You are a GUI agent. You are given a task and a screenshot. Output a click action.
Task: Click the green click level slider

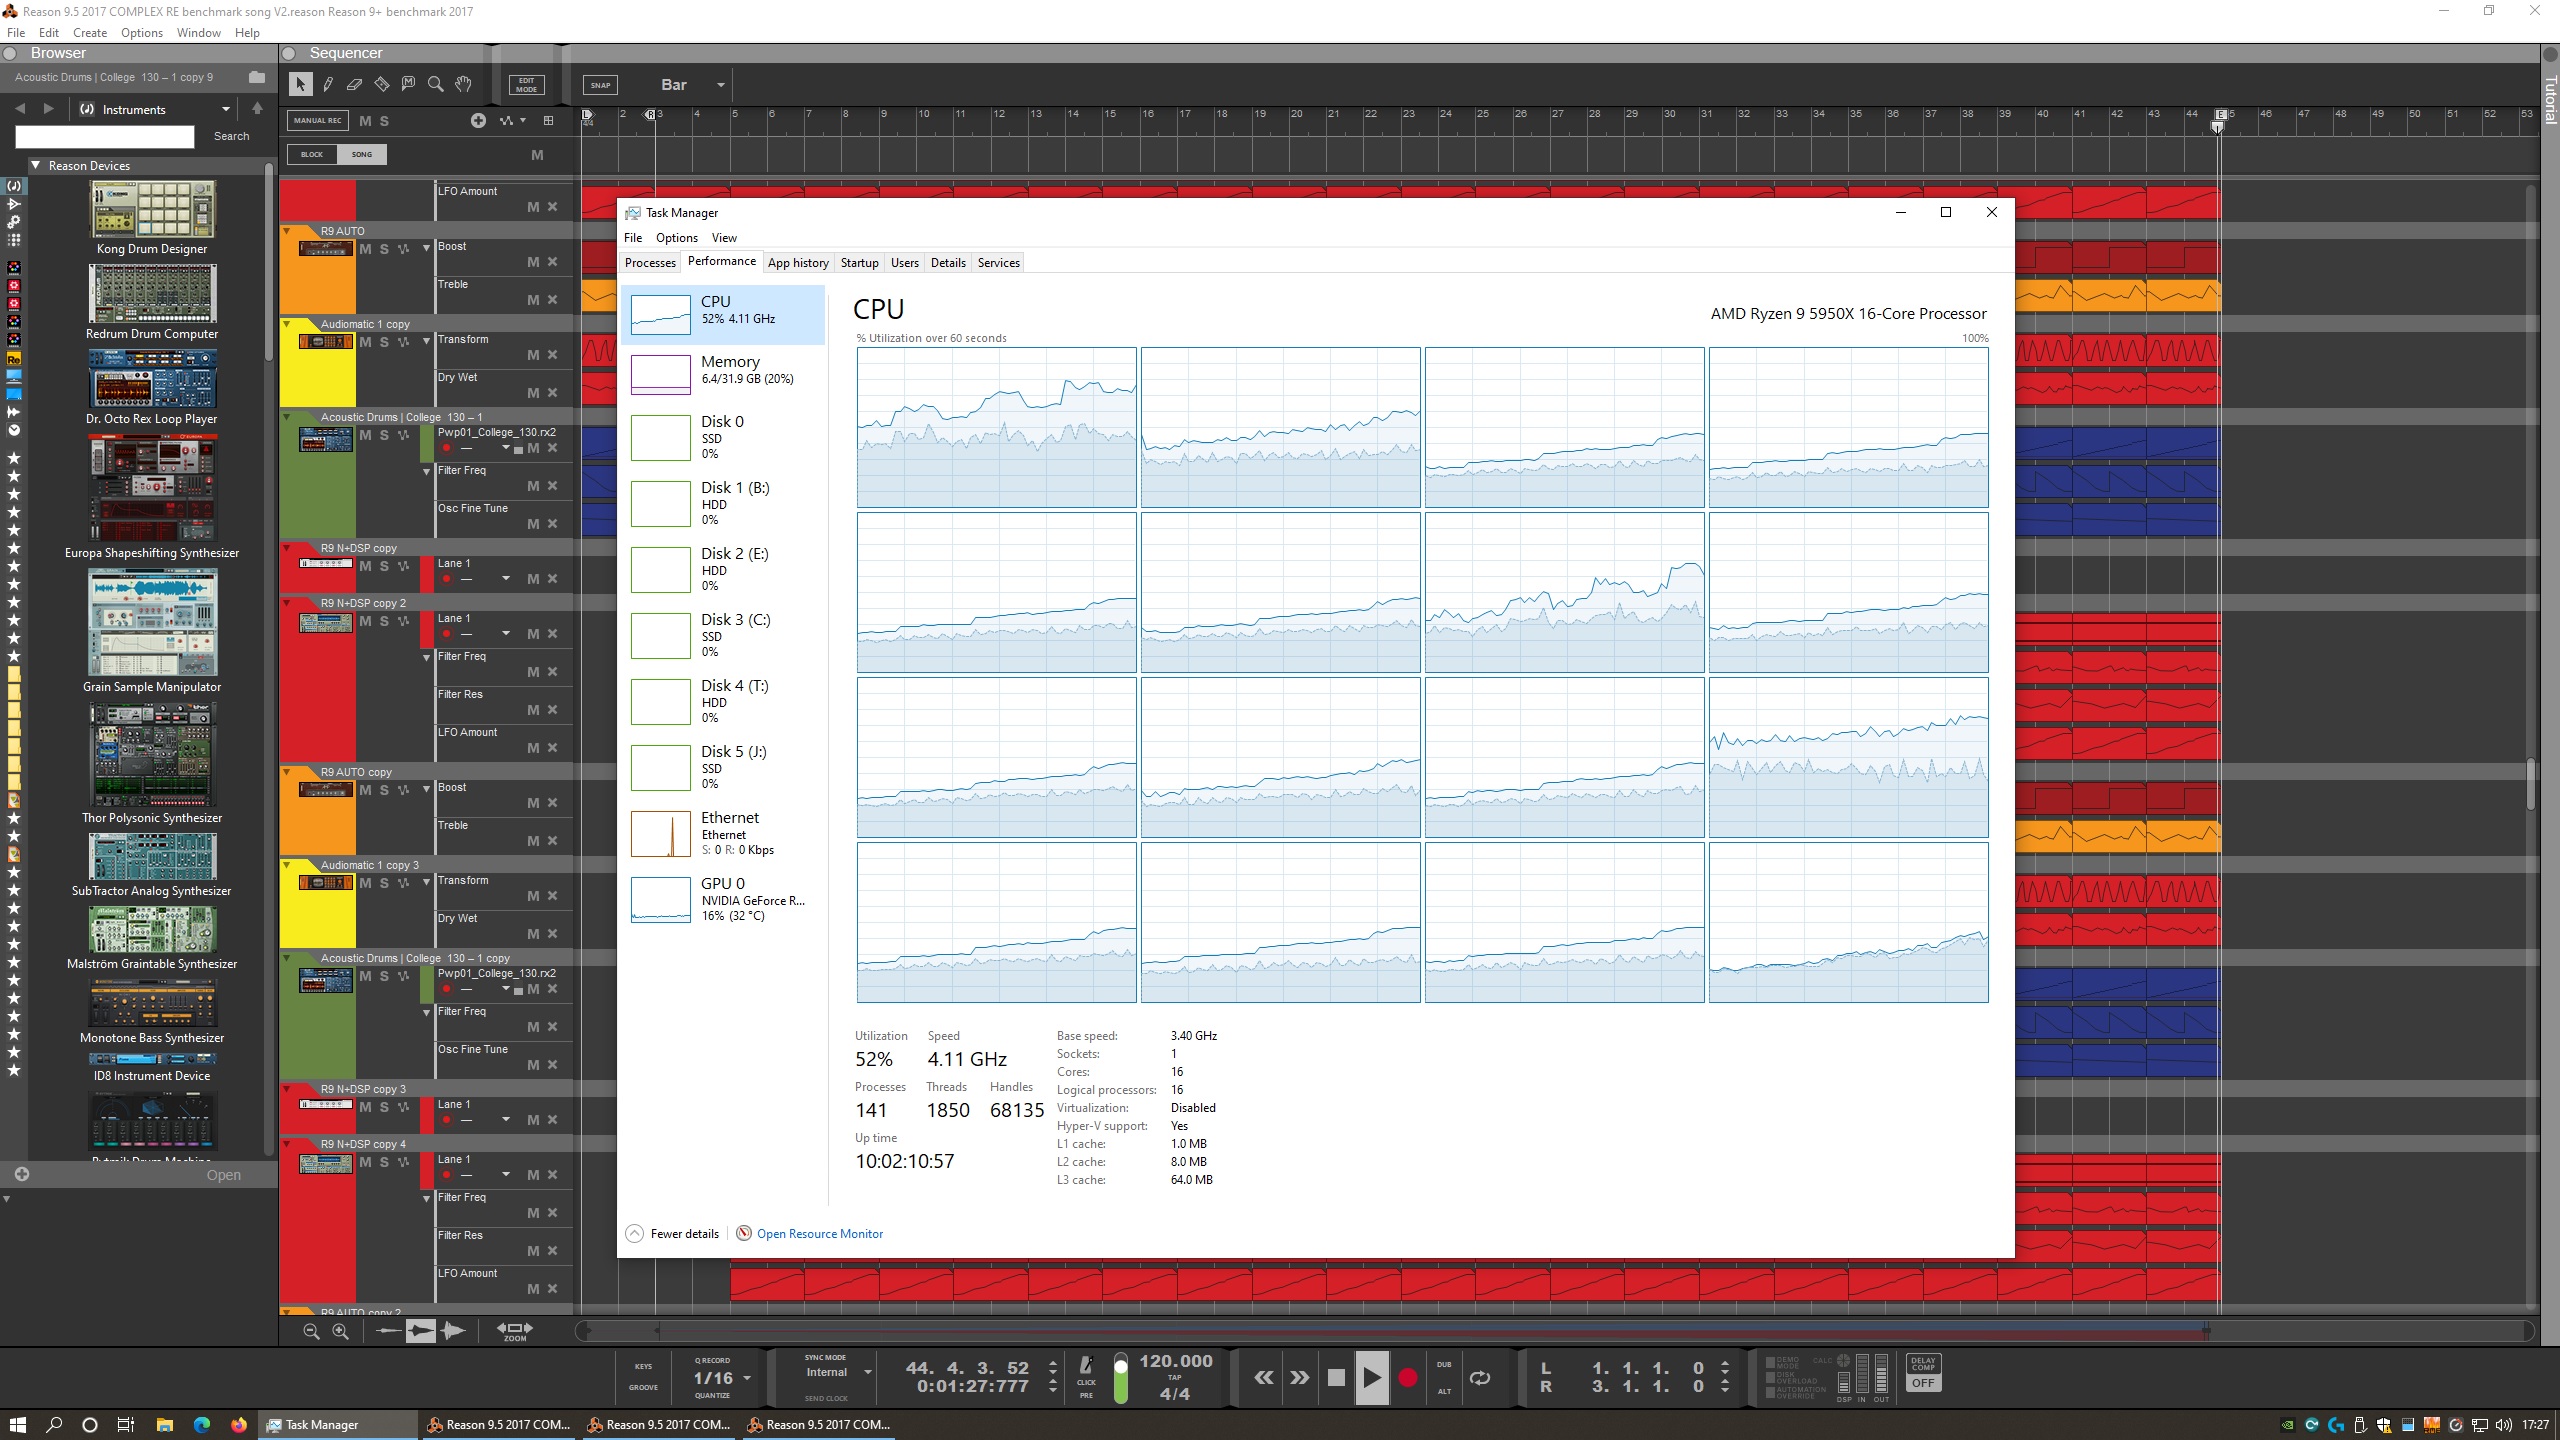click(x=1121, y=1380)
